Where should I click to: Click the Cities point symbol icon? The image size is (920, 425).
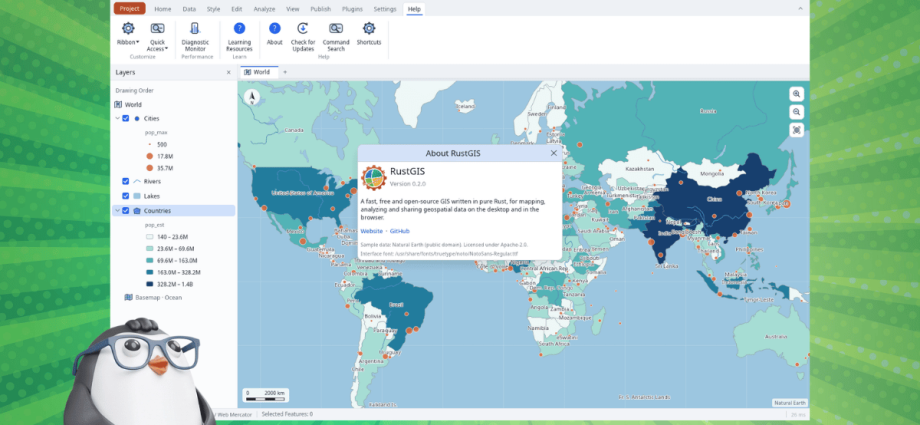pos(137,119)
